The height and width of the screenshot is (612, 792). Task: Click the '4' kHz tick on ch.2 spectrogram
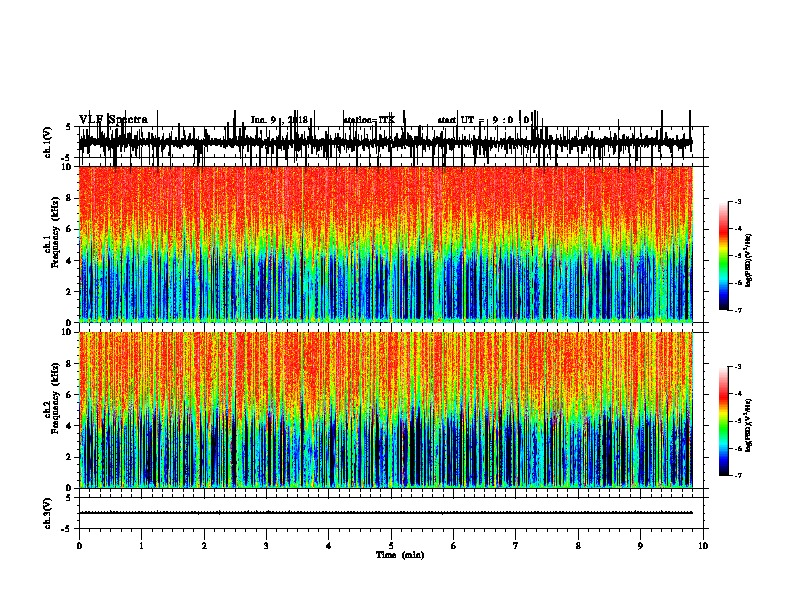click(70, 426)
